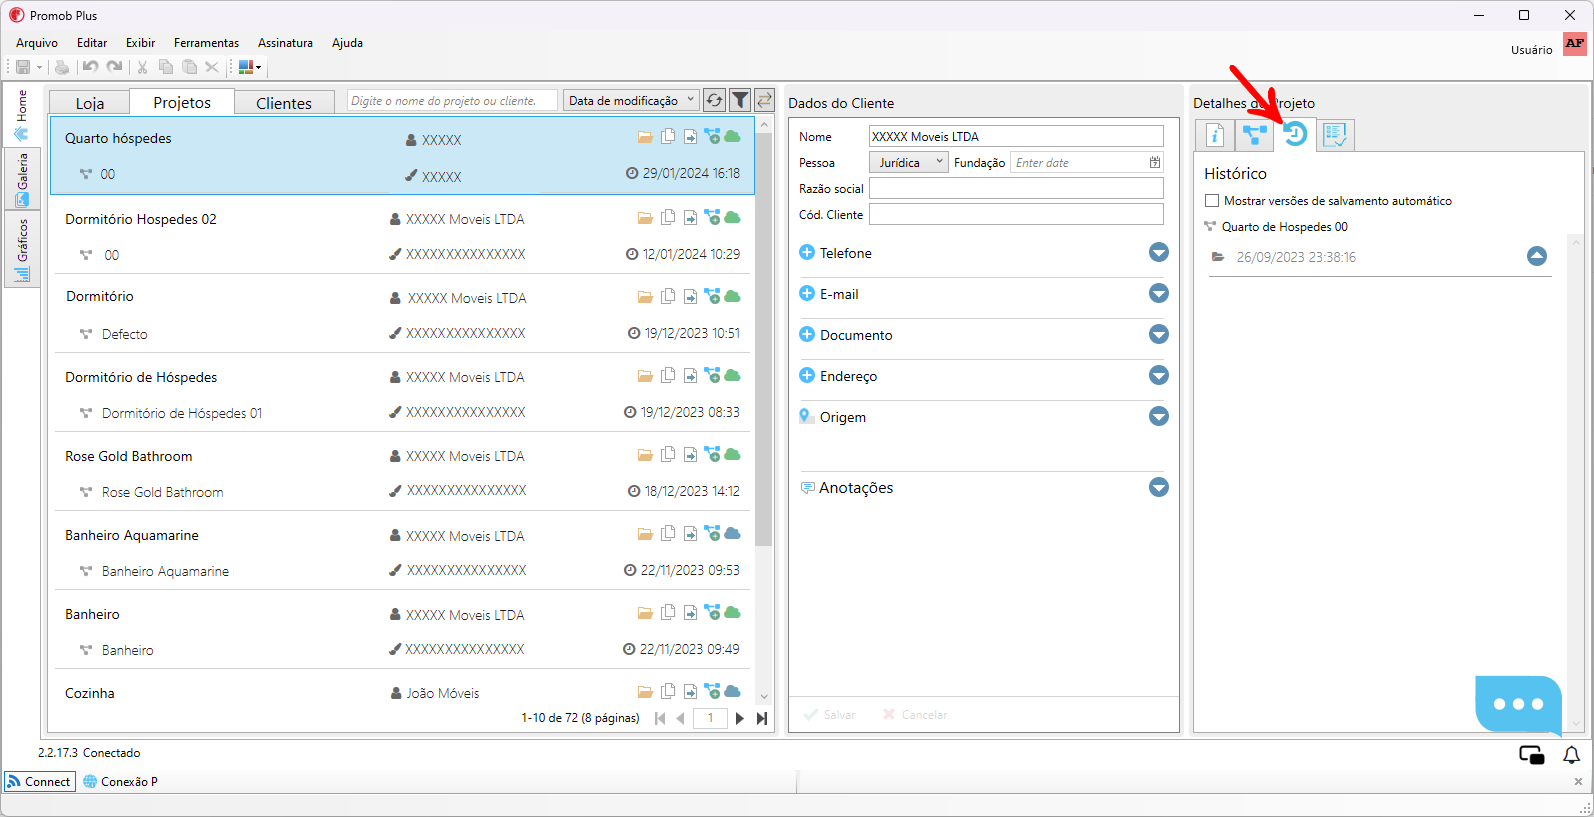Viewport: 1594px width, 817px height.
Task: Open the calendar picker for Fundação
Action: [1155, 162]
